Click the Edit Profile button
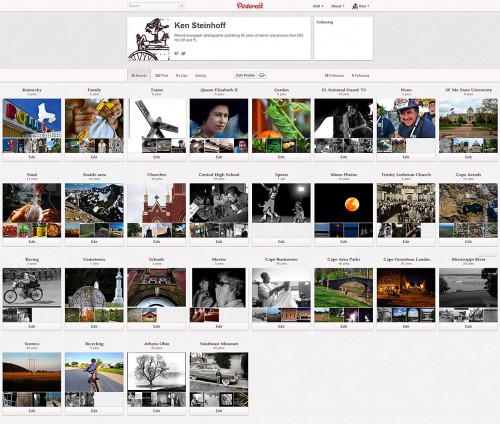The height and width of the screenshot is (424, 500). [245, 75]
